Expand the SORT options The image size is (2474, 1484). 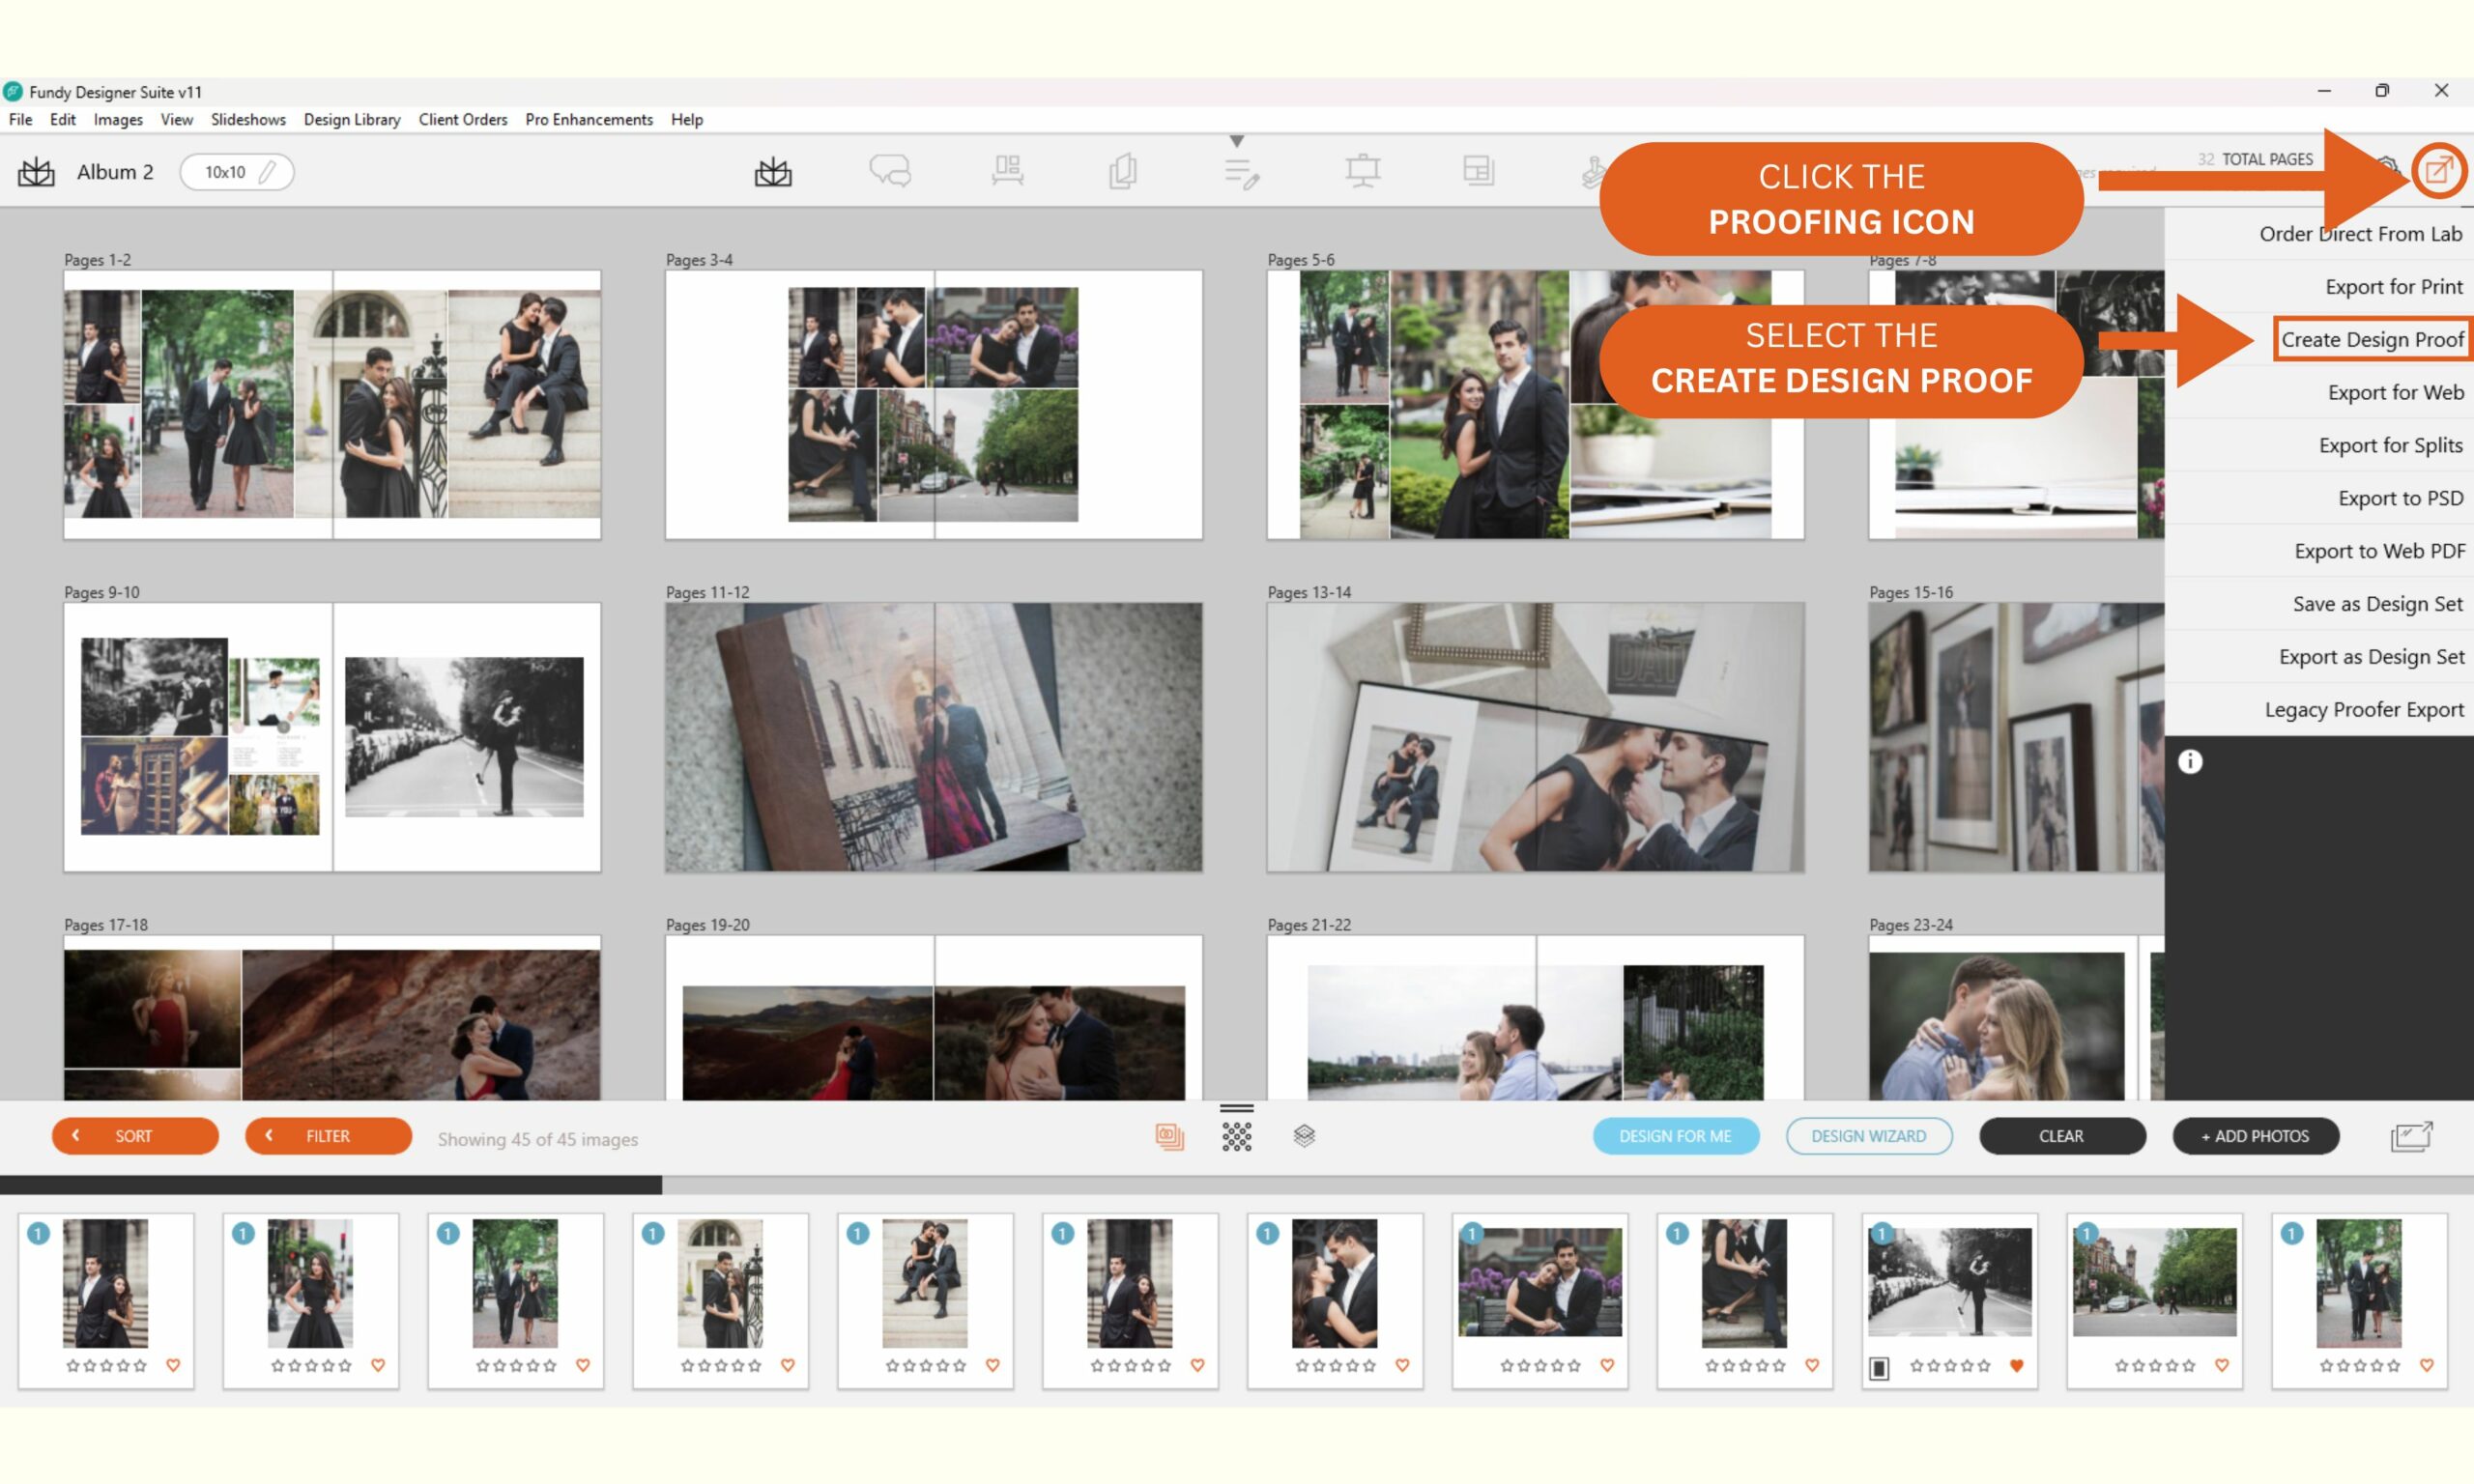tap(135, 1136)
